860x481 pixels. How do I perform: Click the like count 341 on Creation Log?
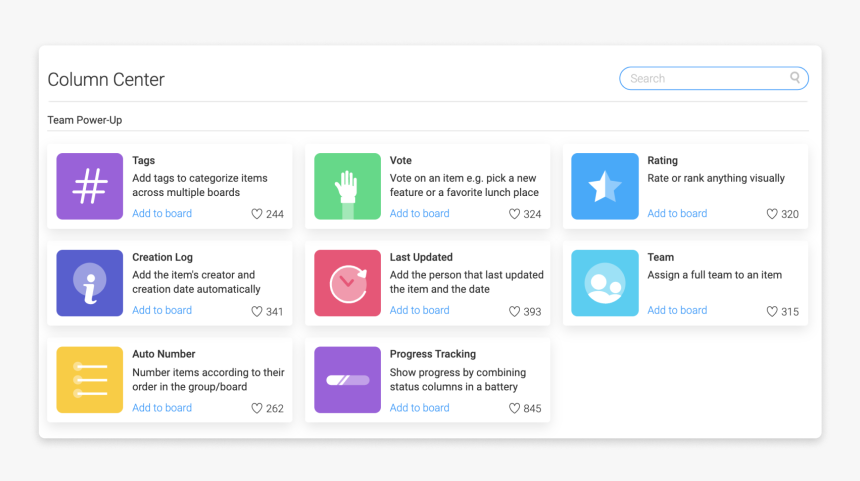coord(275,312)
